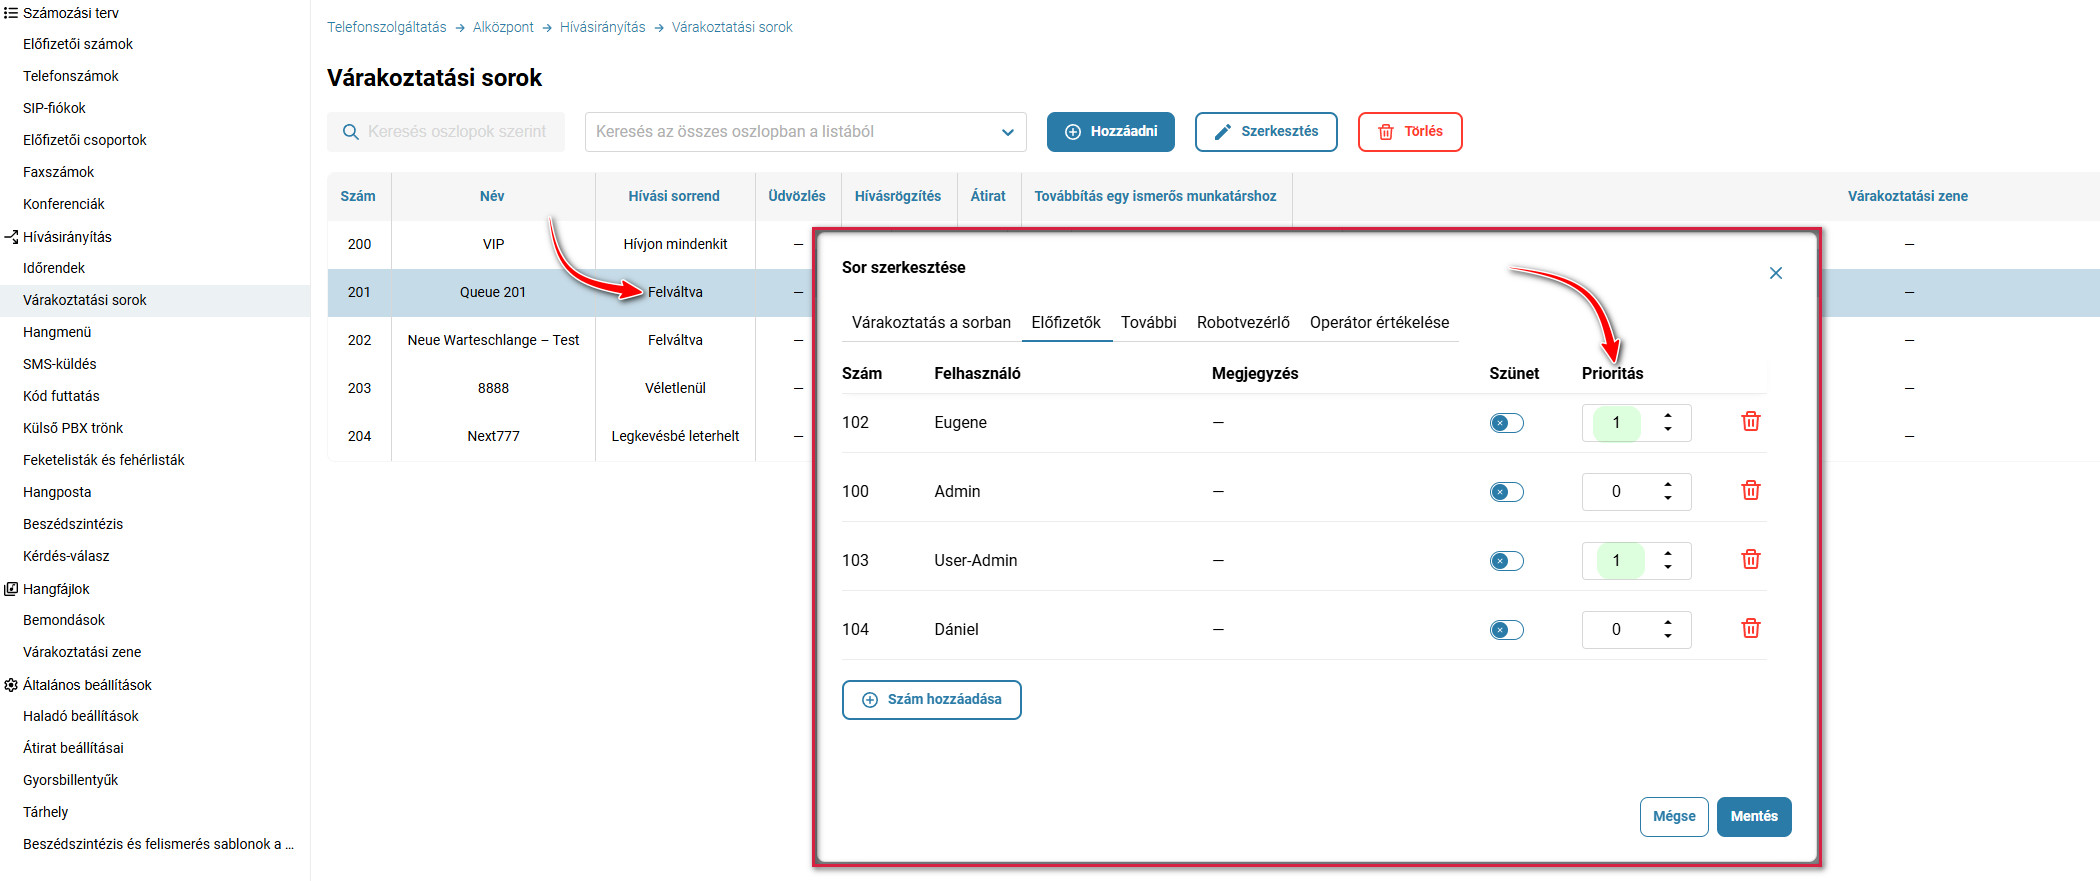
Task: Toggle the pause switch for Eugene
Action: [1506, 423]
